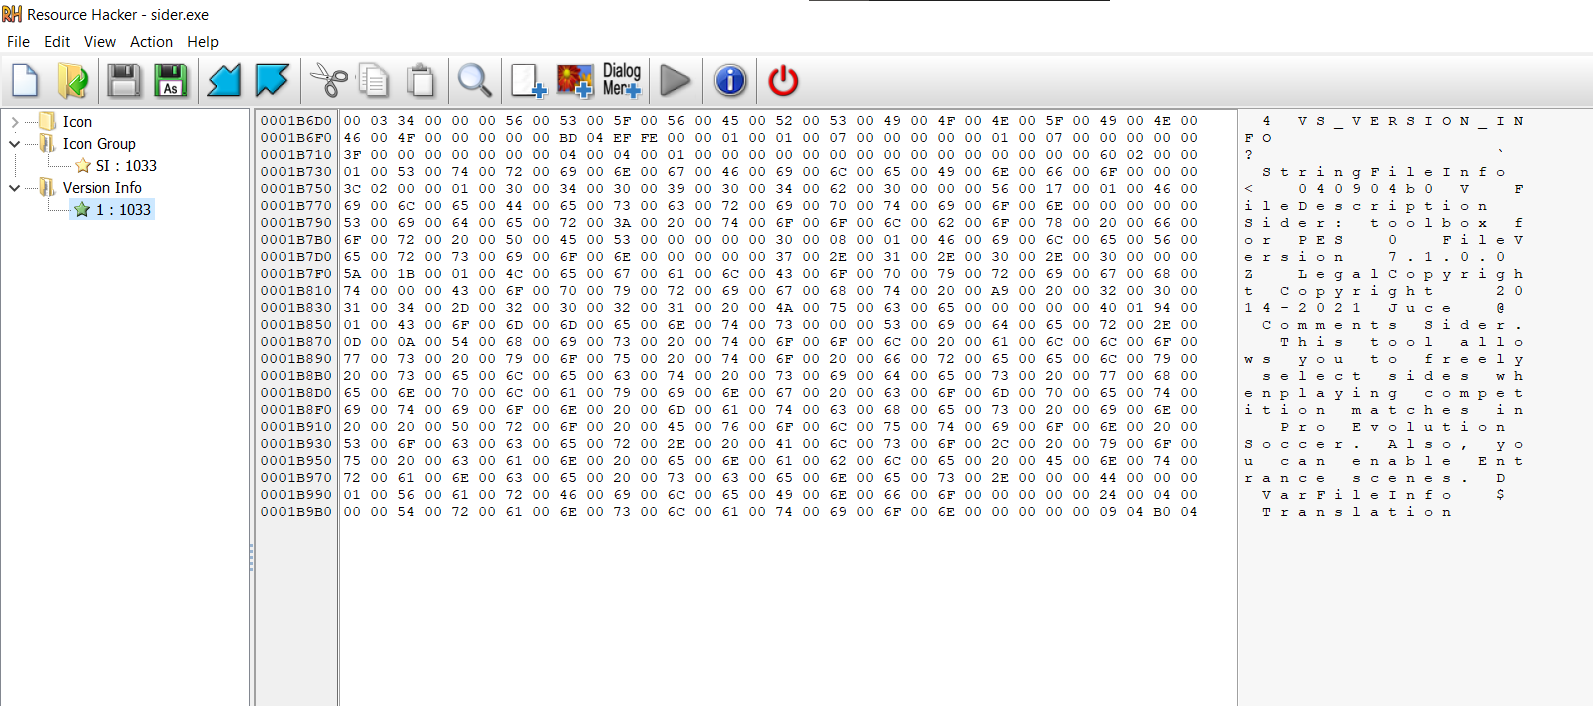Click the red power Exit icon
1593x706 pixels.
[x=783, y=81]
